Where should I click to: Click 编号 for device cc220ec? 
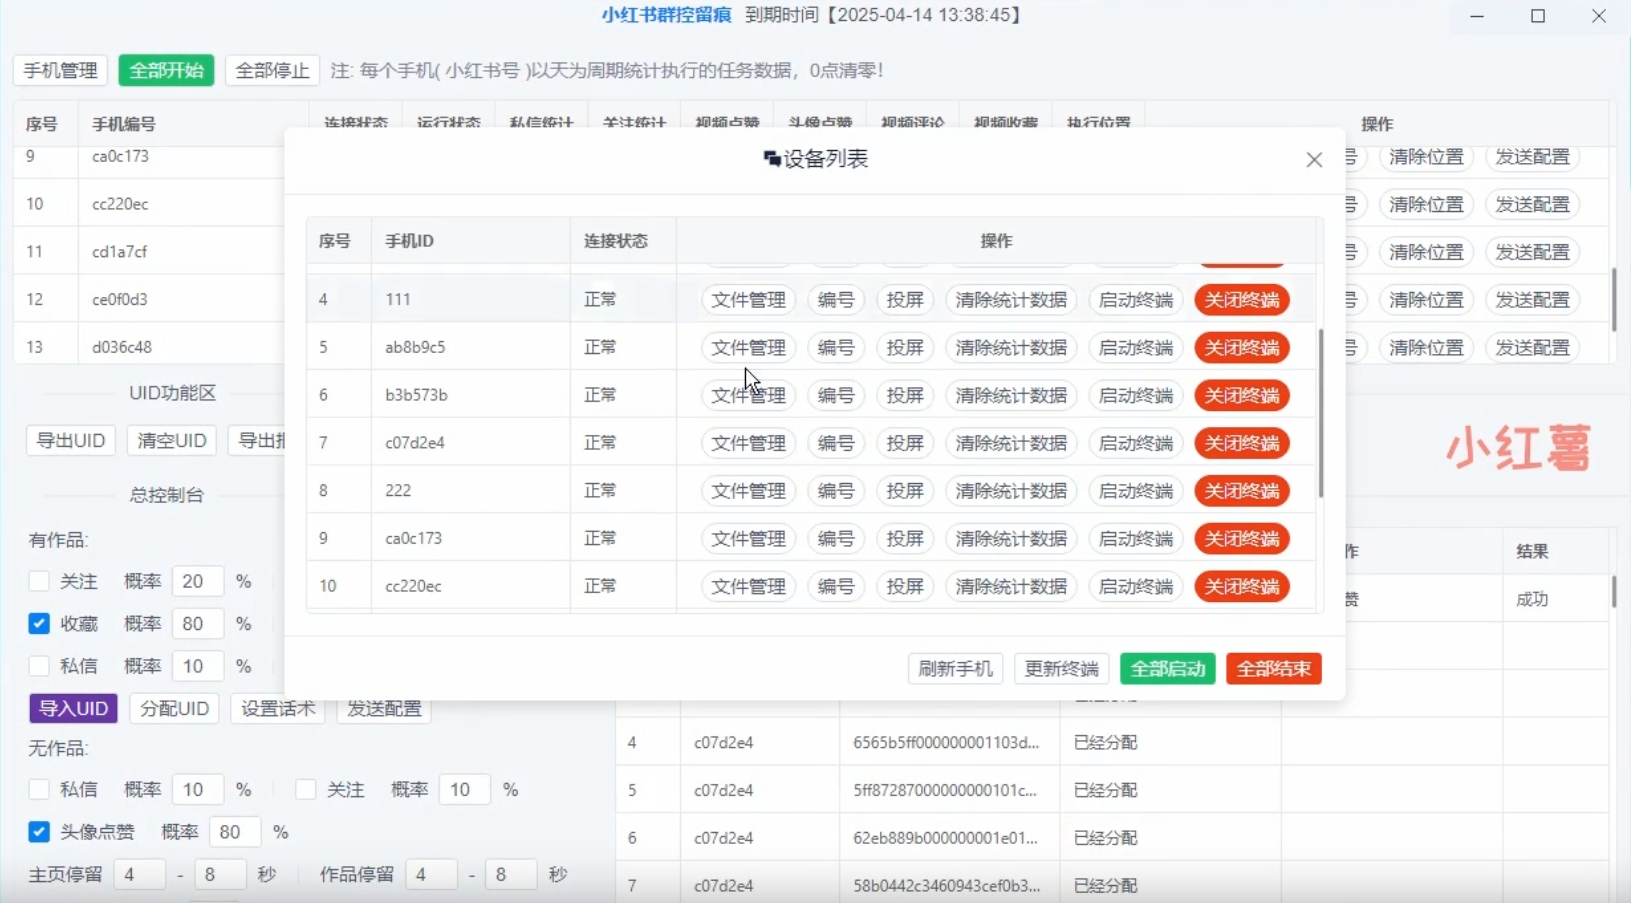point(835,586)
